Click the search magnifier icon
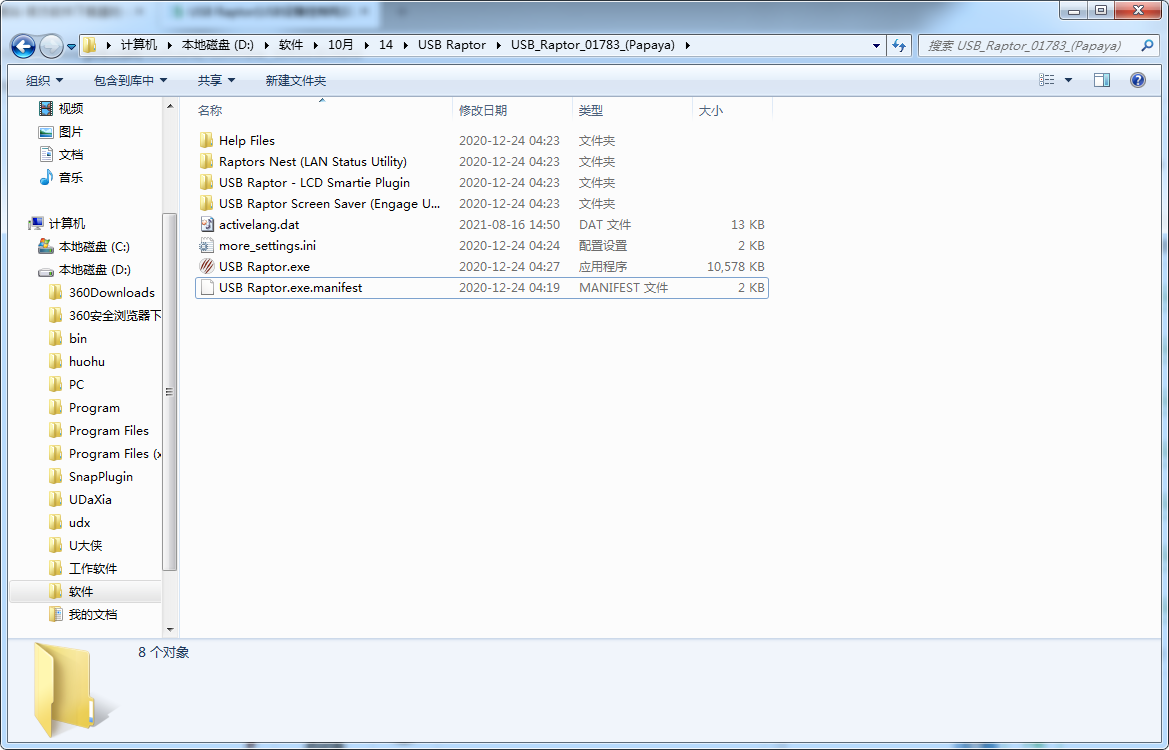Screen dimensions: 1169x750 [x=1147, y=45]
